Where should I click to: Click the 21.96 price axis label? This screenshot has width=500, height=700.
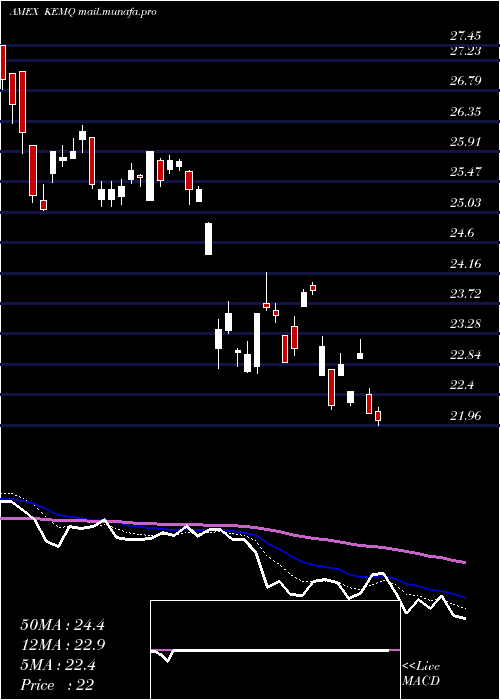(465, 416)
